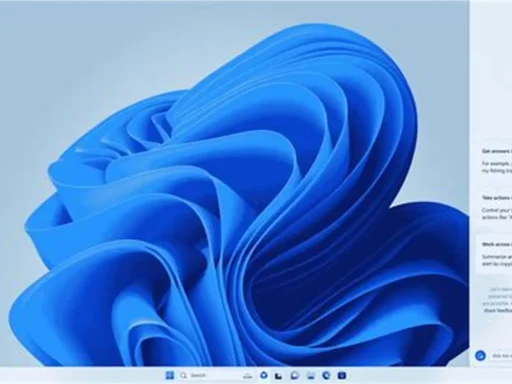
Task: Select the 'Take actions' suggestion card
Action: click(494, 207)
